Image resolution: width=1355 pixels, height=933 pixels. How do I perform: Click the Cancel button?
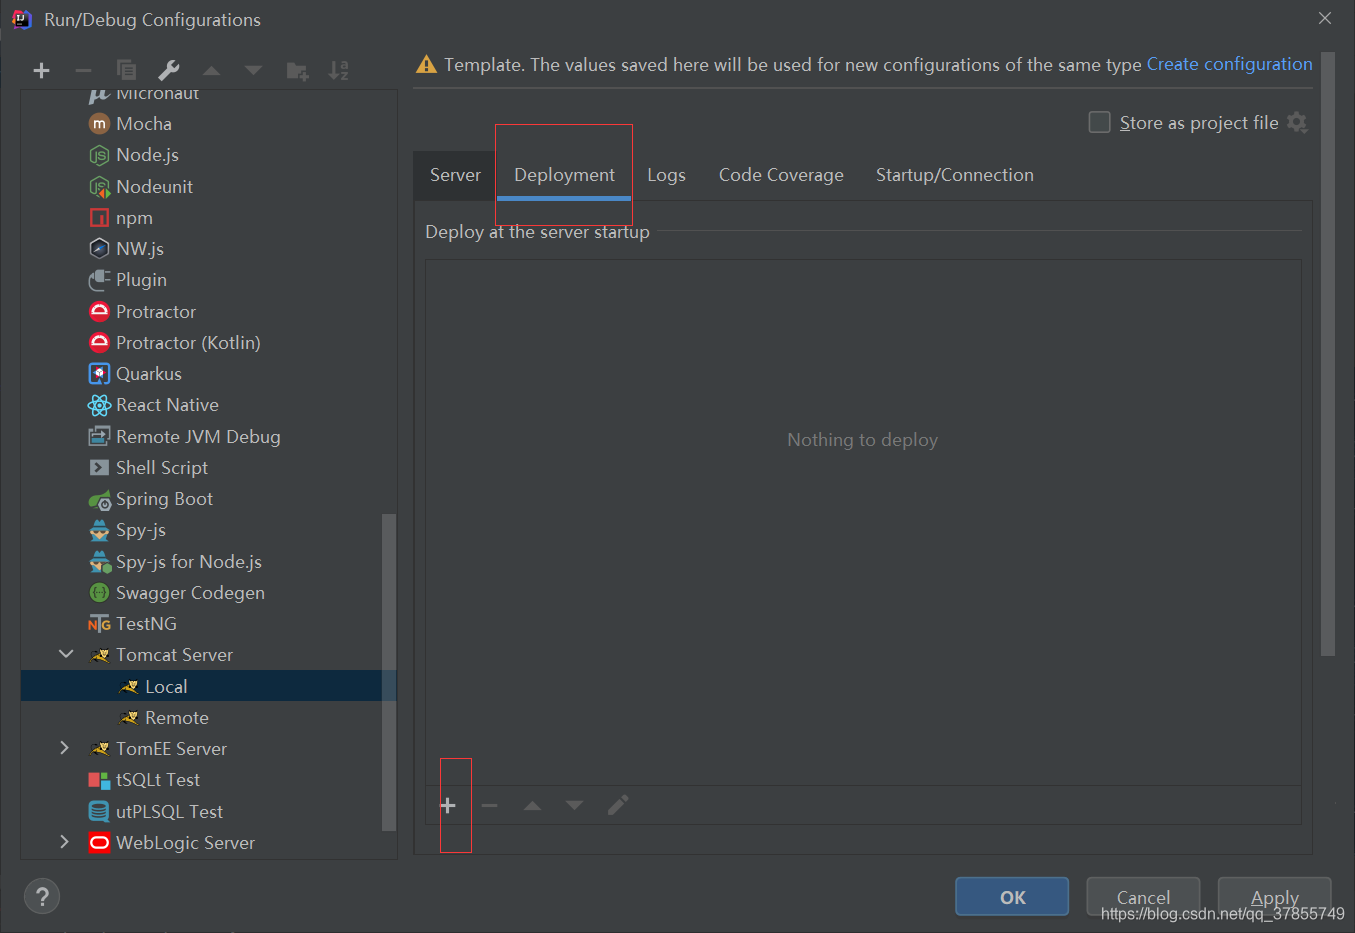tap(1143, 897)
